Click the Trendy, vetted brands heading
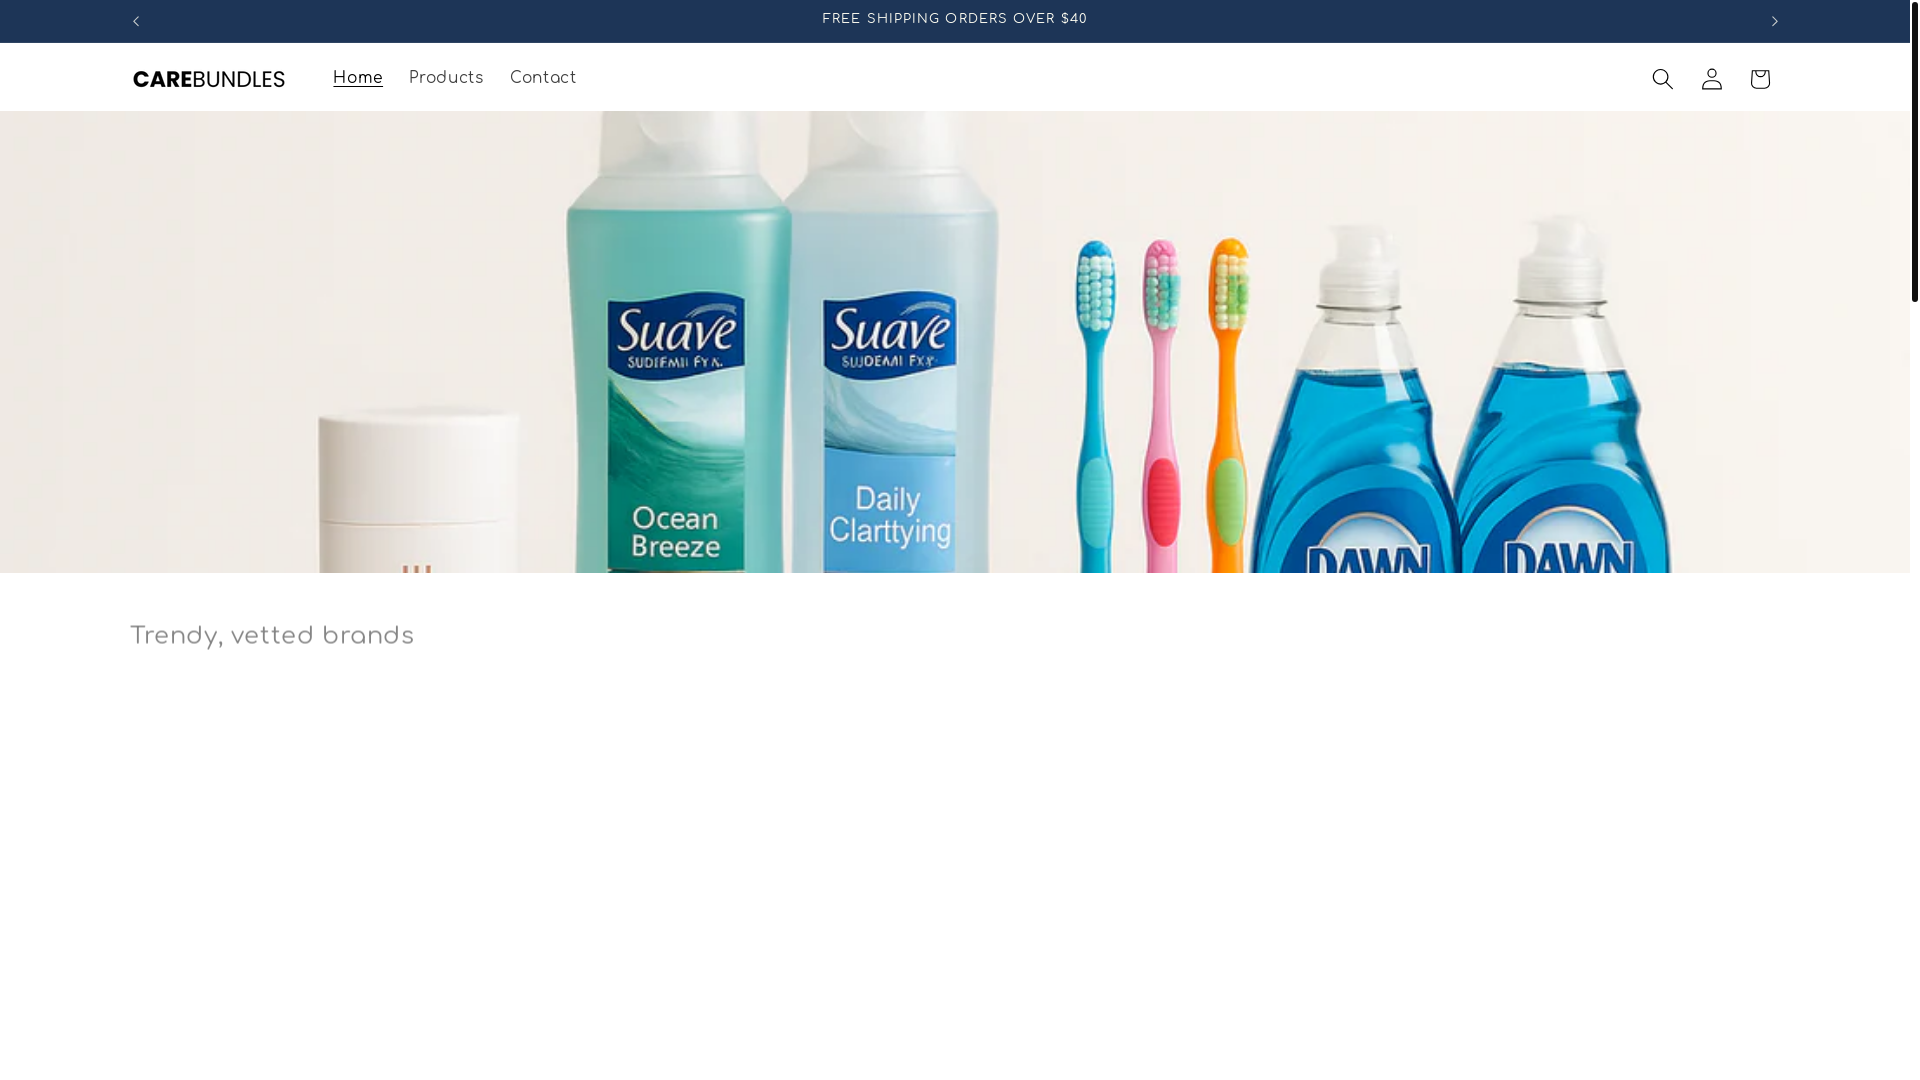 click(x=272, y=636)
